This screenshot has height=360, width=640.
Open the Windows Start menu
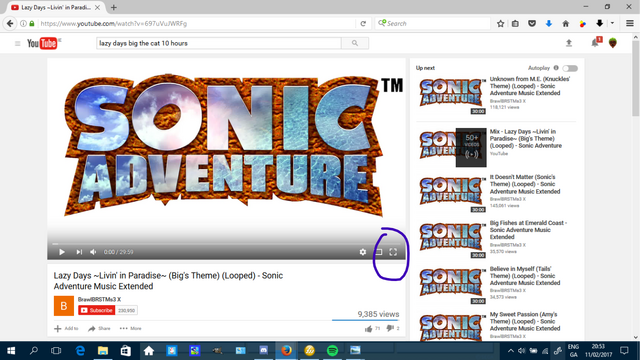coord(11,351)
